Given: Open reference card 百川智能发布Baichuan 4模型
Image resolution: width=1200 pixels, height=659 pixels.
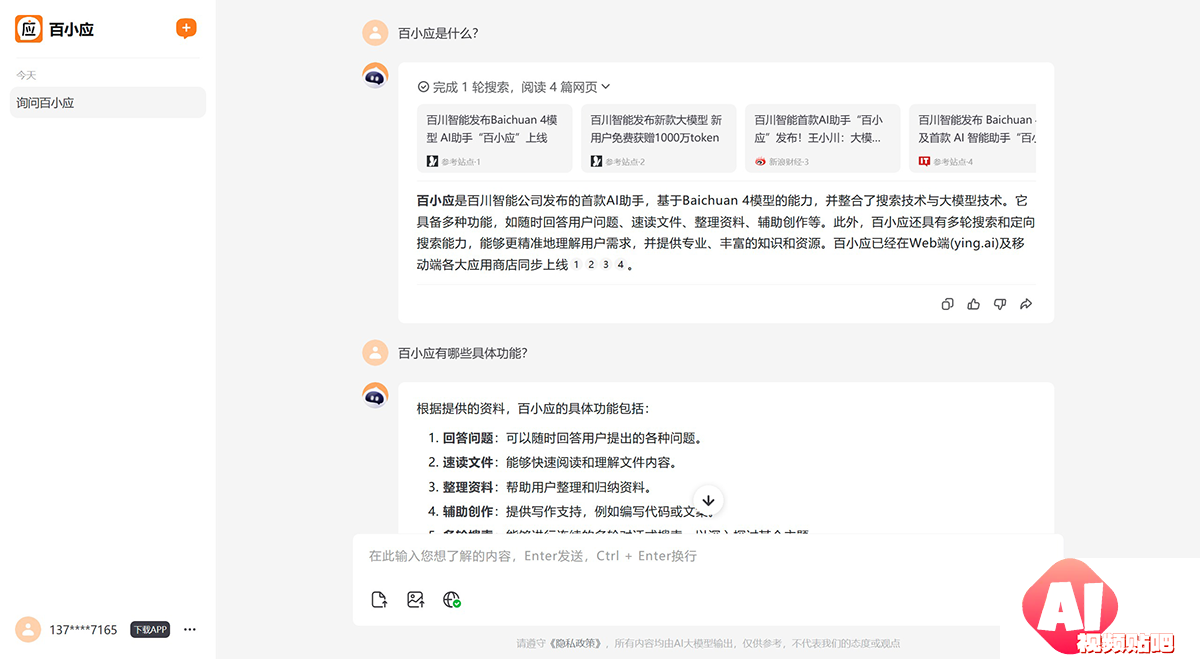Looking at the screenshot, I should click(x=494, y=138).
